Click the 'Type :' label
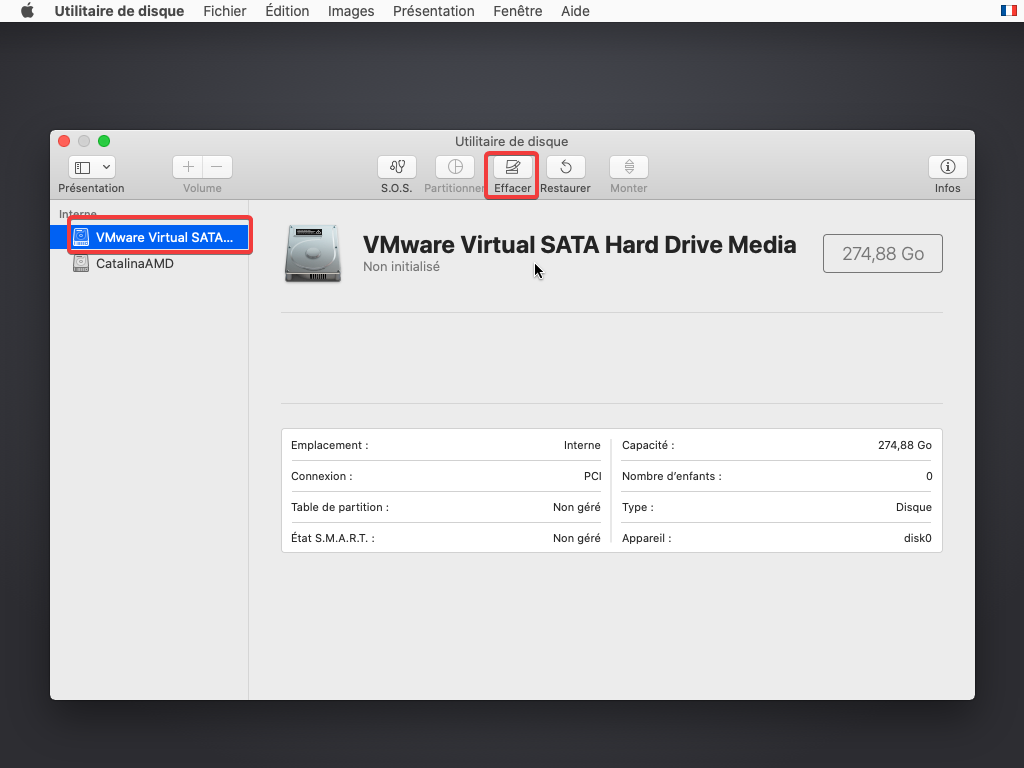Image resolution: width=1024 pixels, height=768 pixels. [x=637, y=507]
